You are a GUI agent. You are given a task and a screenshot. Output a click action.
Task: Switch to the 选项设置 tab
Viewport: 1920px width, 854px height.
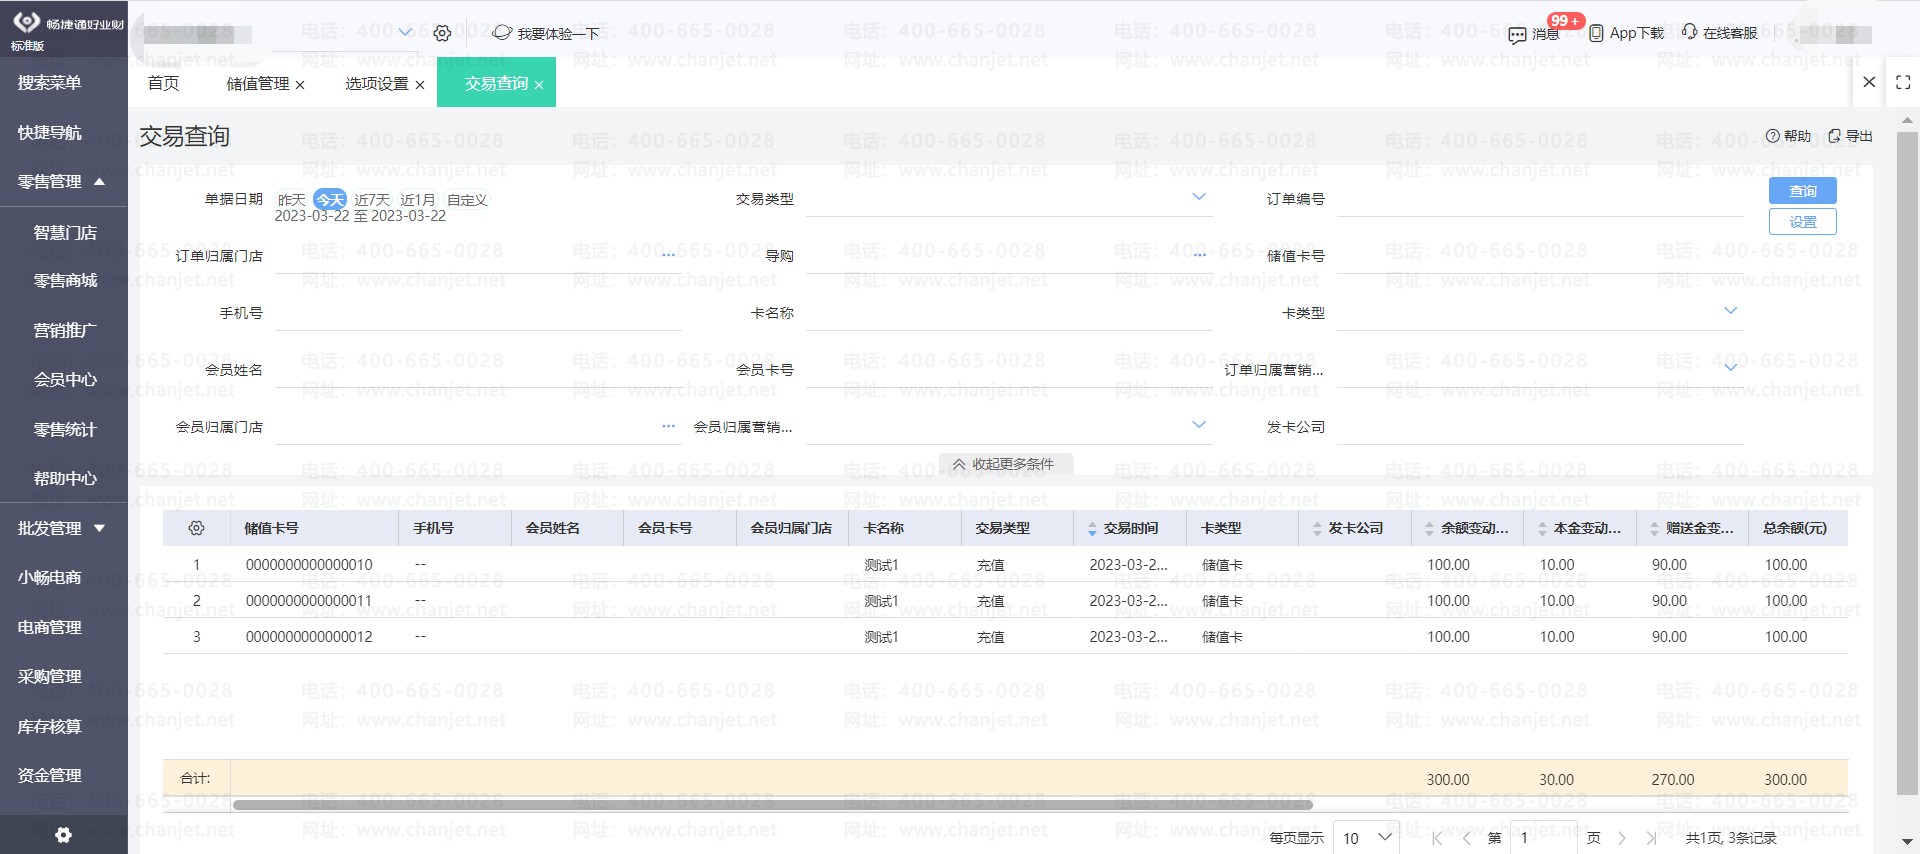coord(377,84)
